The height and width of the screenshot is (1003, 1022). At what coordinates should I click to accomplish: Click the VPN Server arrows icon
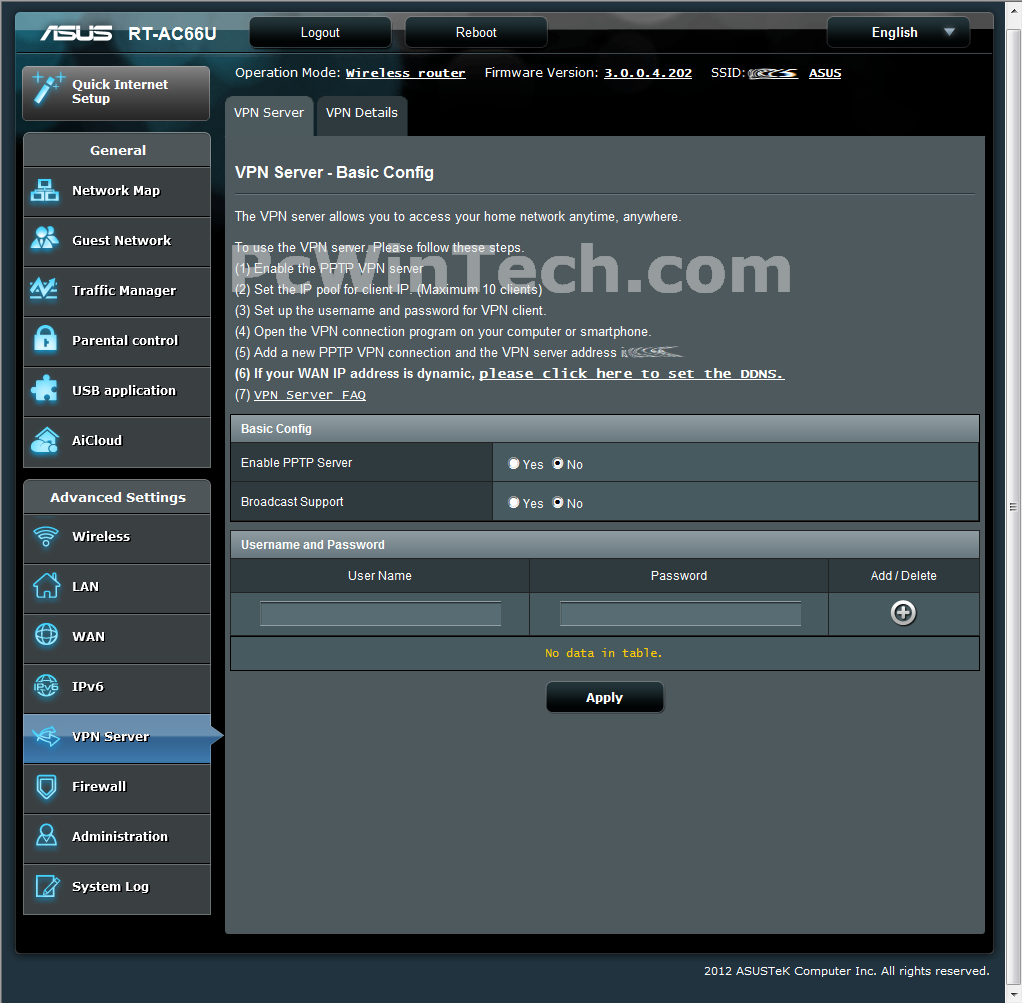[x=46, y=736]
